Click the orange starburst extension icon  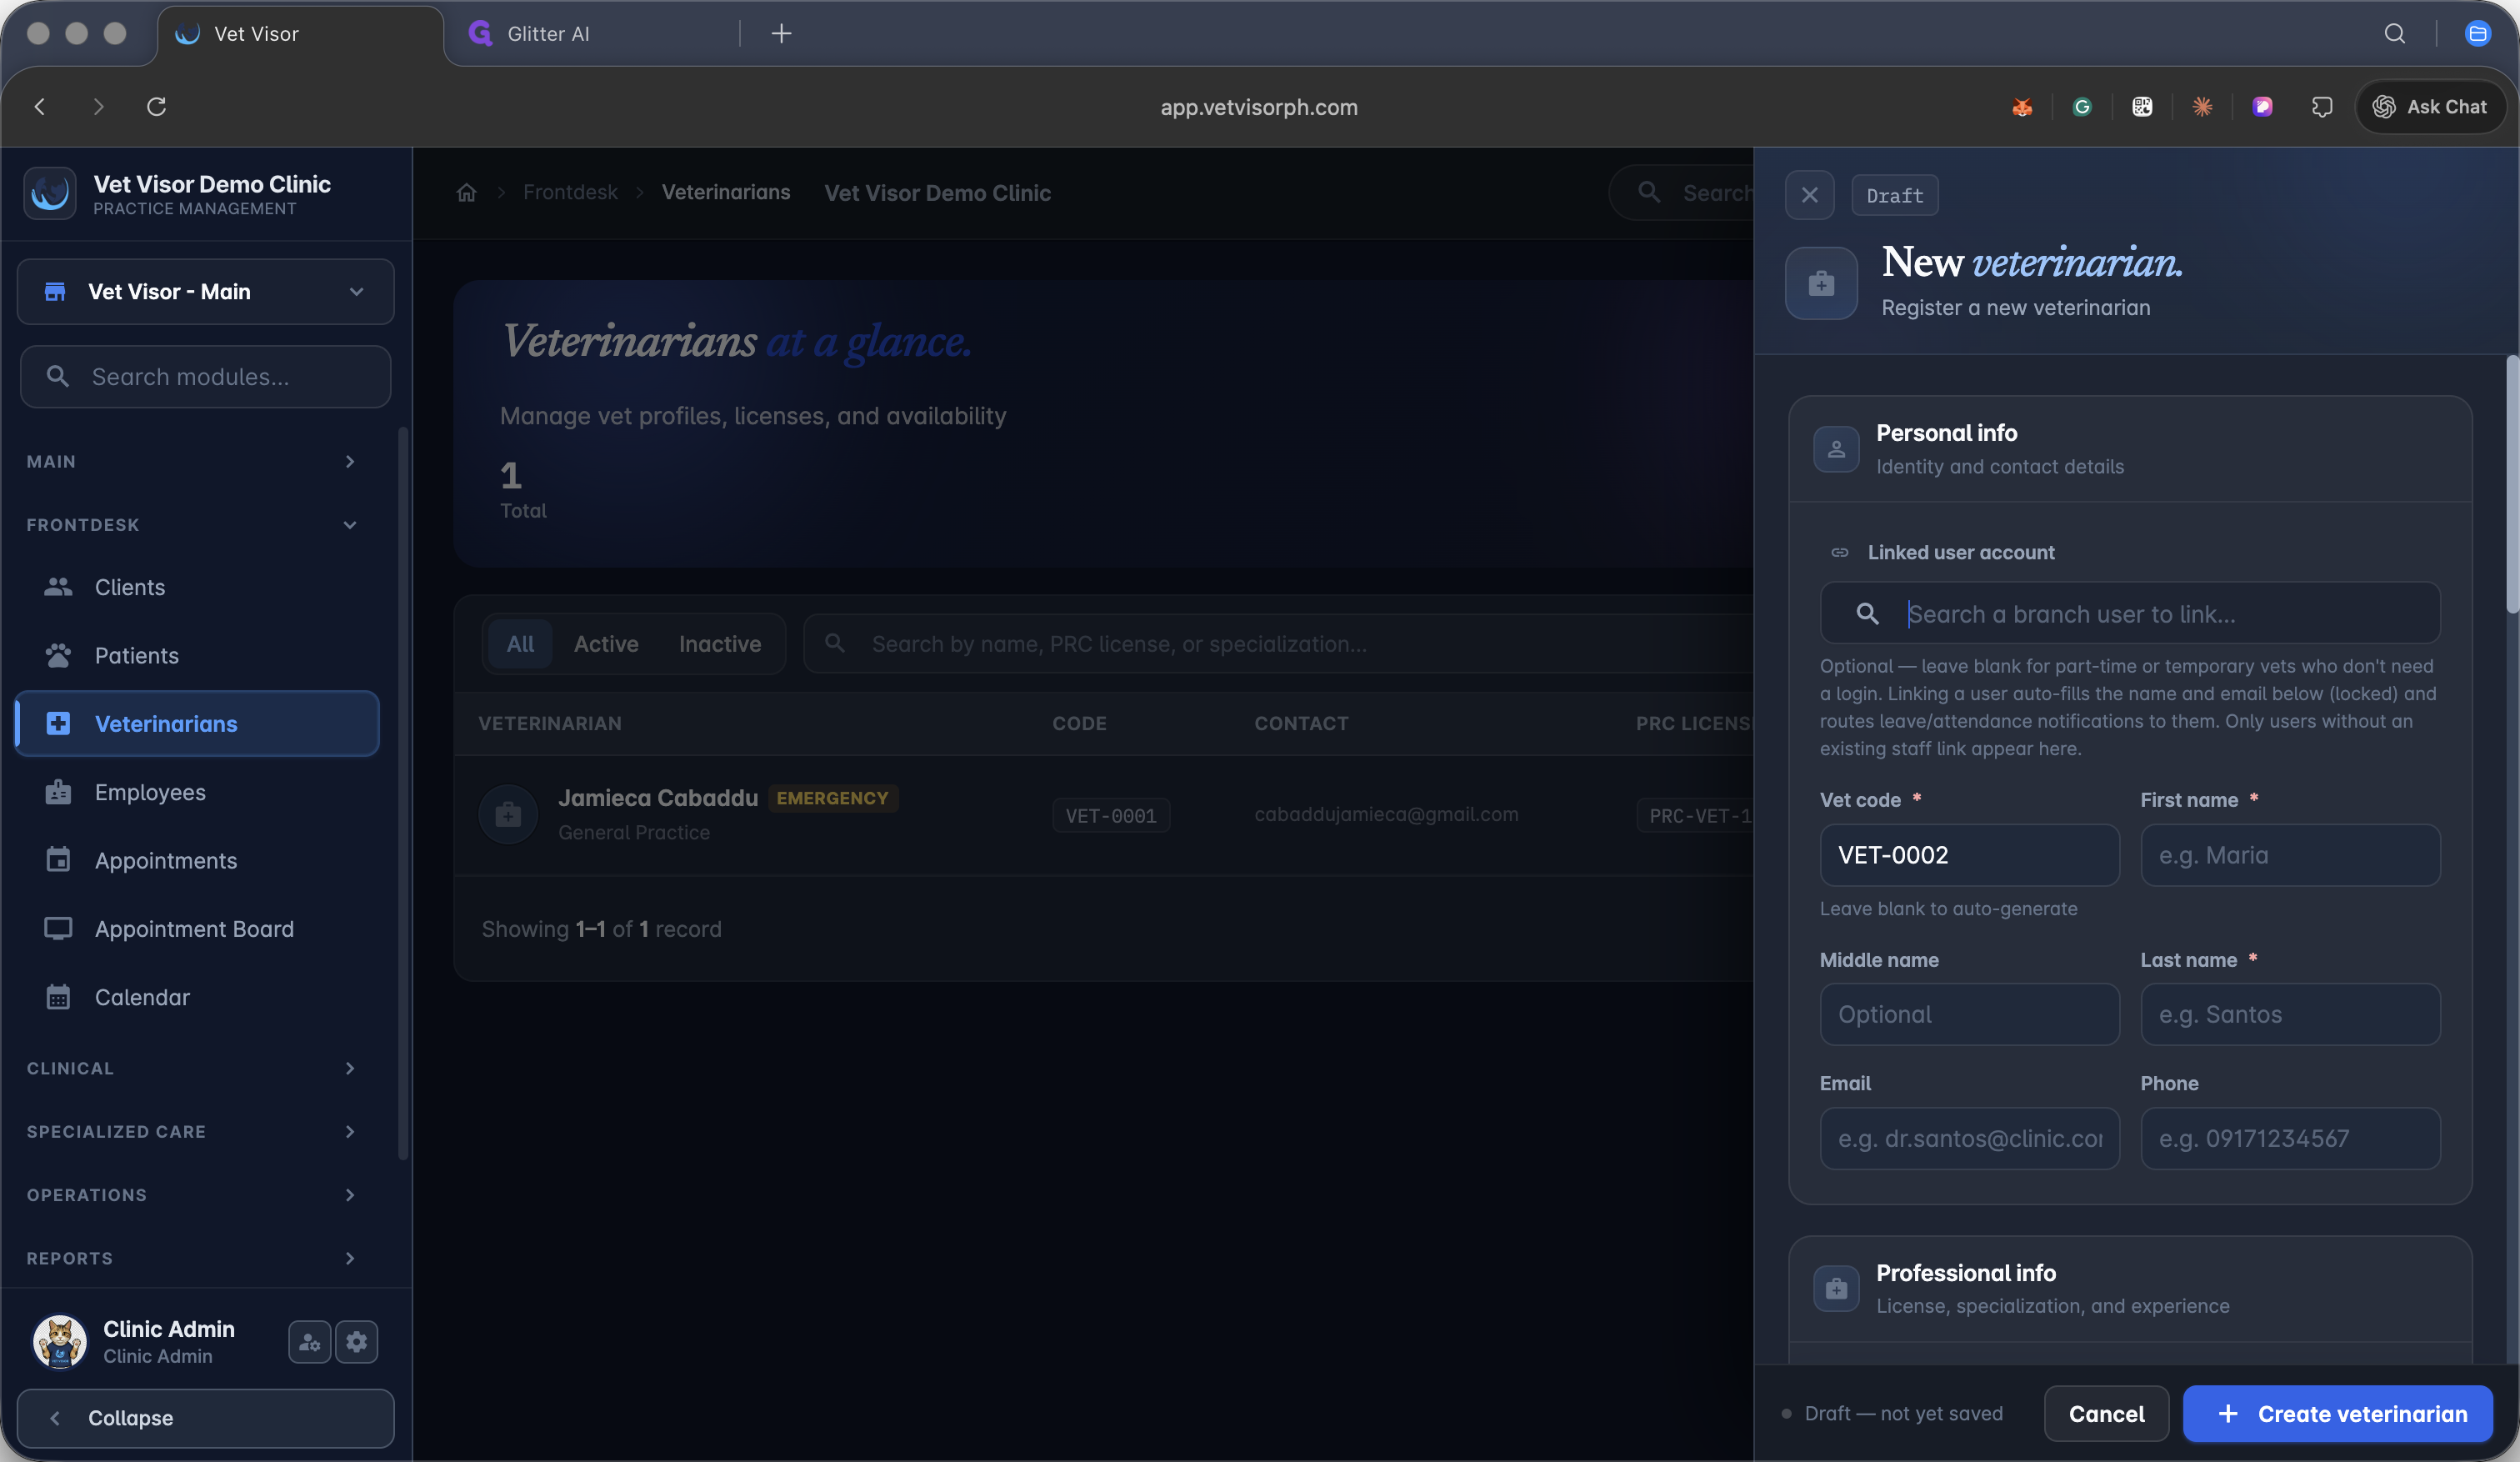pos(2202,107)
